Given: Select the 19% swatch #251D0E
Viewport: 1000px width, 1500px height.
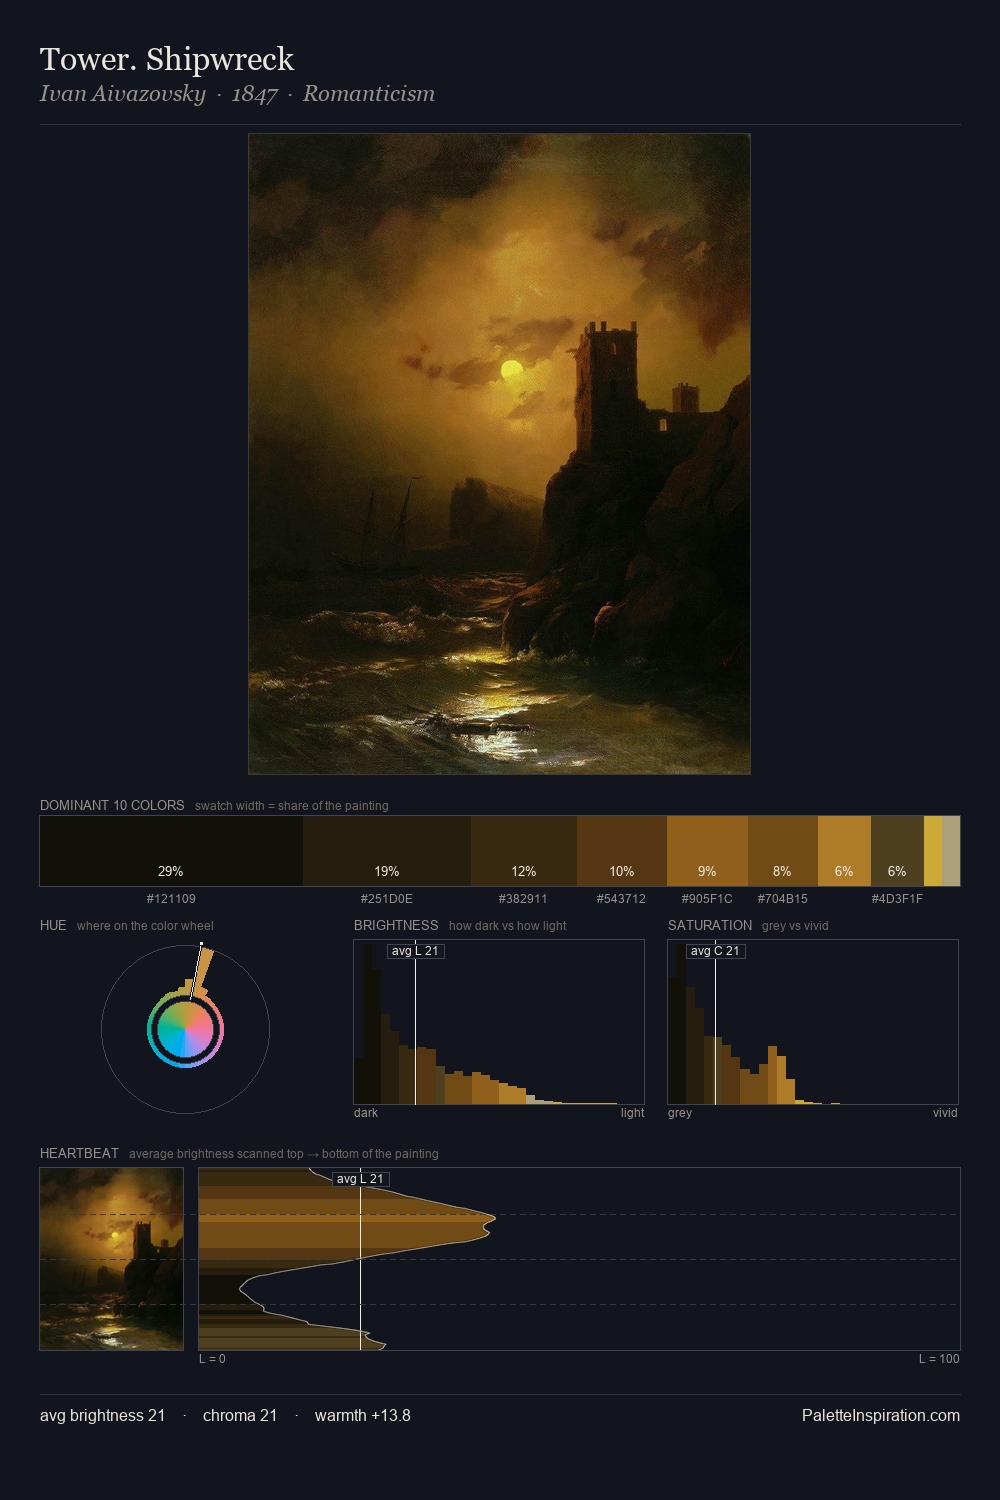Looking at the screenshot, I should [x=387, y=851].
